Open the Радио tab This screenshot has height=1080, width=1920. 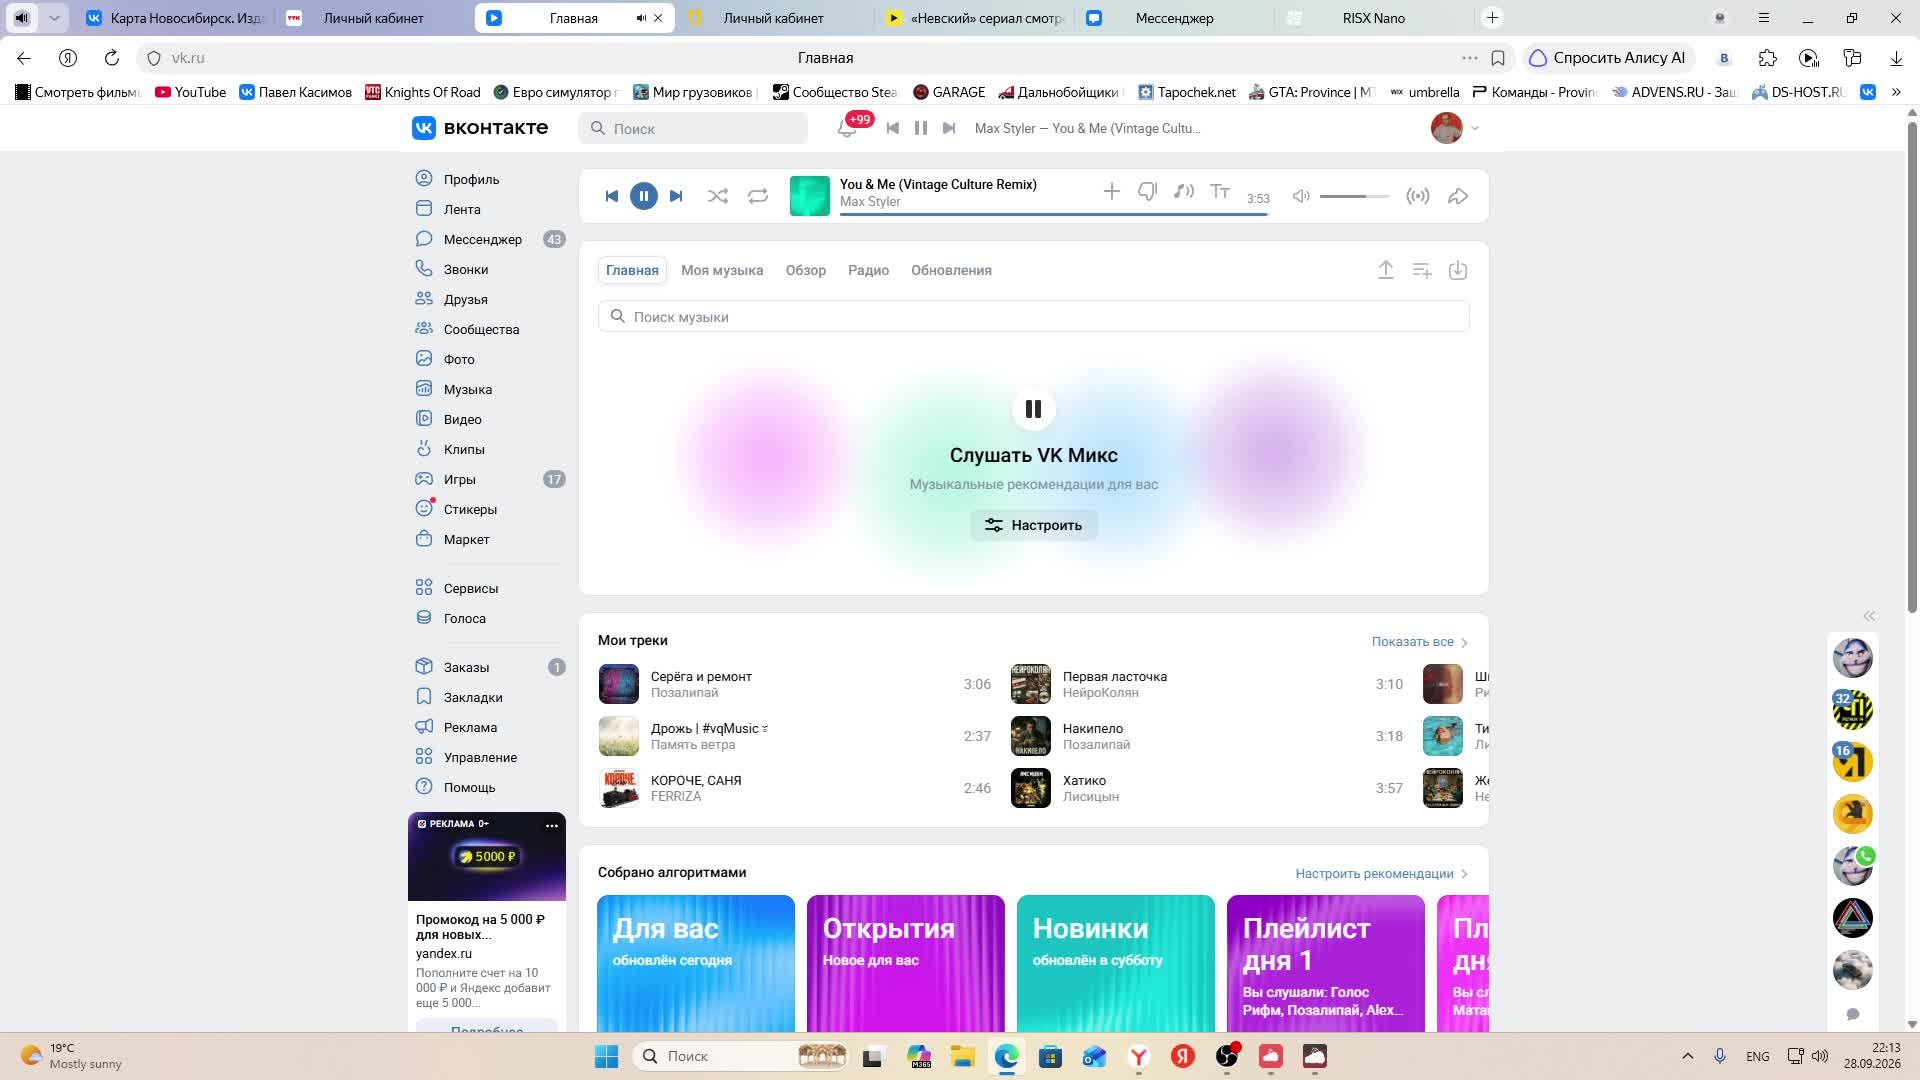868,270
